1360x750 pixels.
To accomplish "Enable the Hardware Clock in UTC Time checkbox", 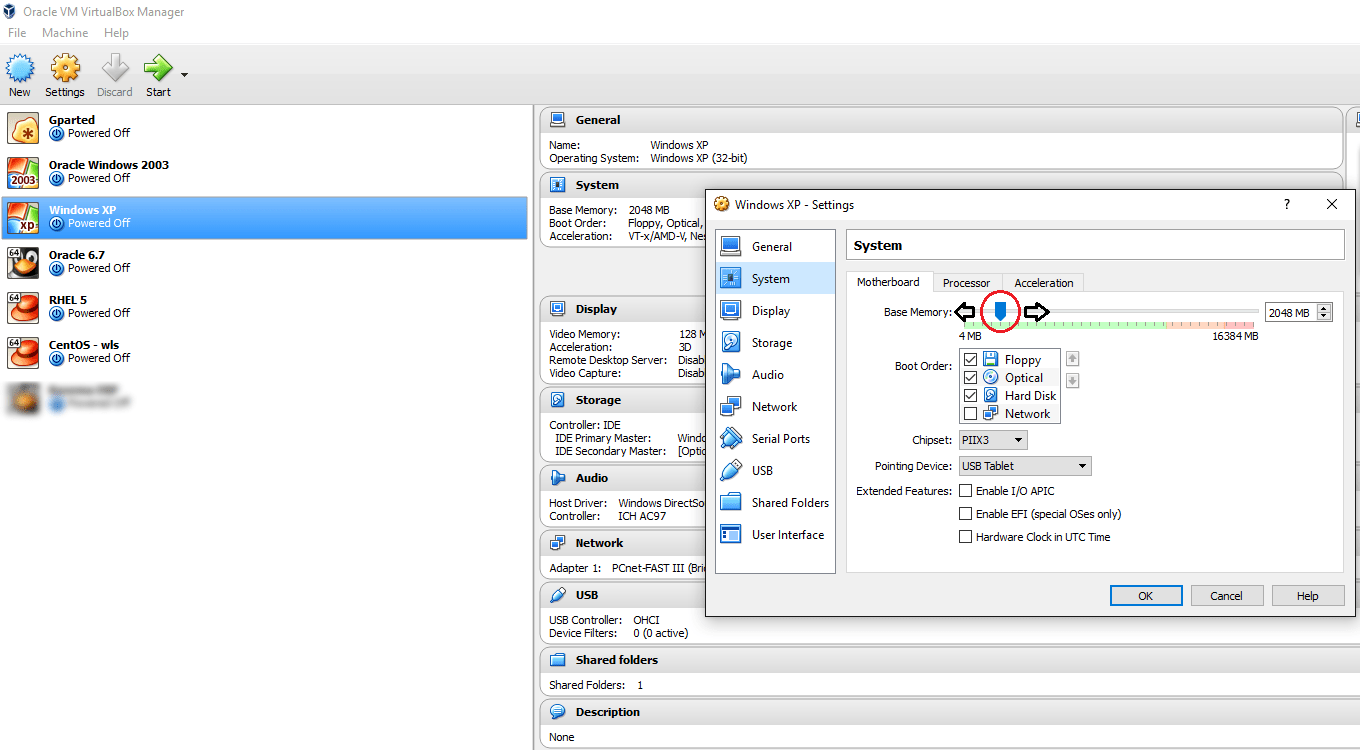I will click(x=966, y=537).
